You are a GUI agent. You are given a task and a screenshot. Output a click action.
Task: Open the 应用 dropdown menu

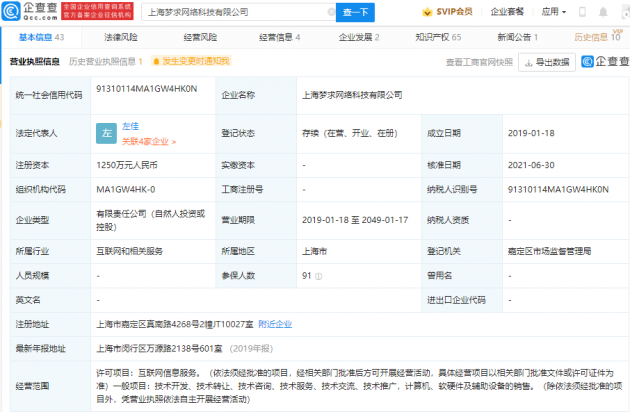[x=582, y=13]
